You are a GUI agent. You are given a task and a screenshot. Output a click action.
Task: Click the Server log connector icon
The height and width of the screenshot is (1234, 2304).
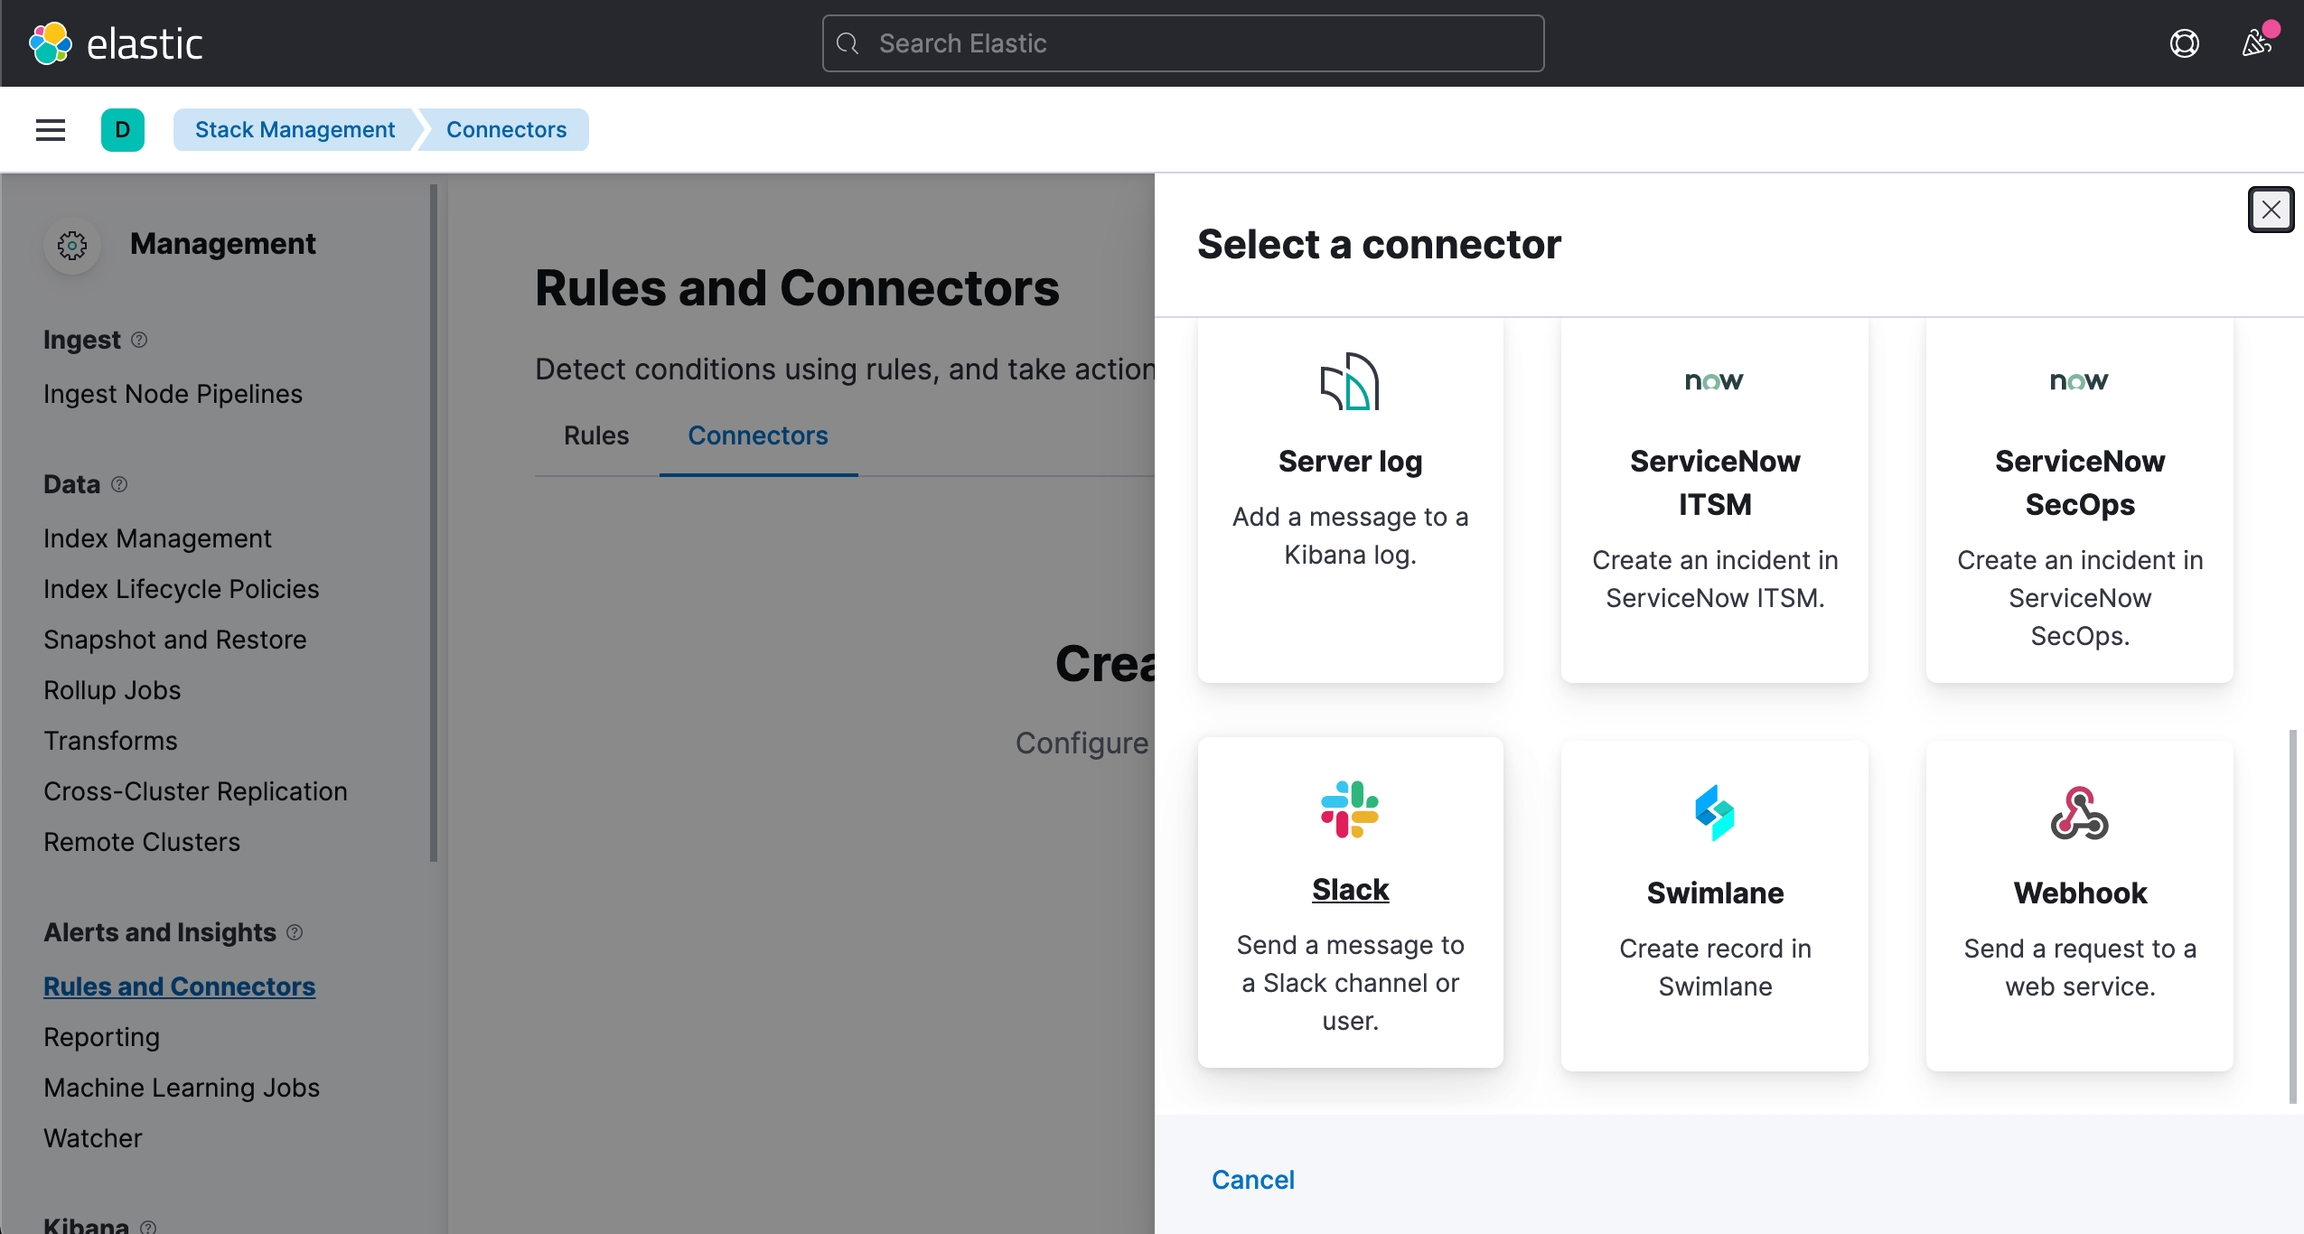tap(1350, 381)
